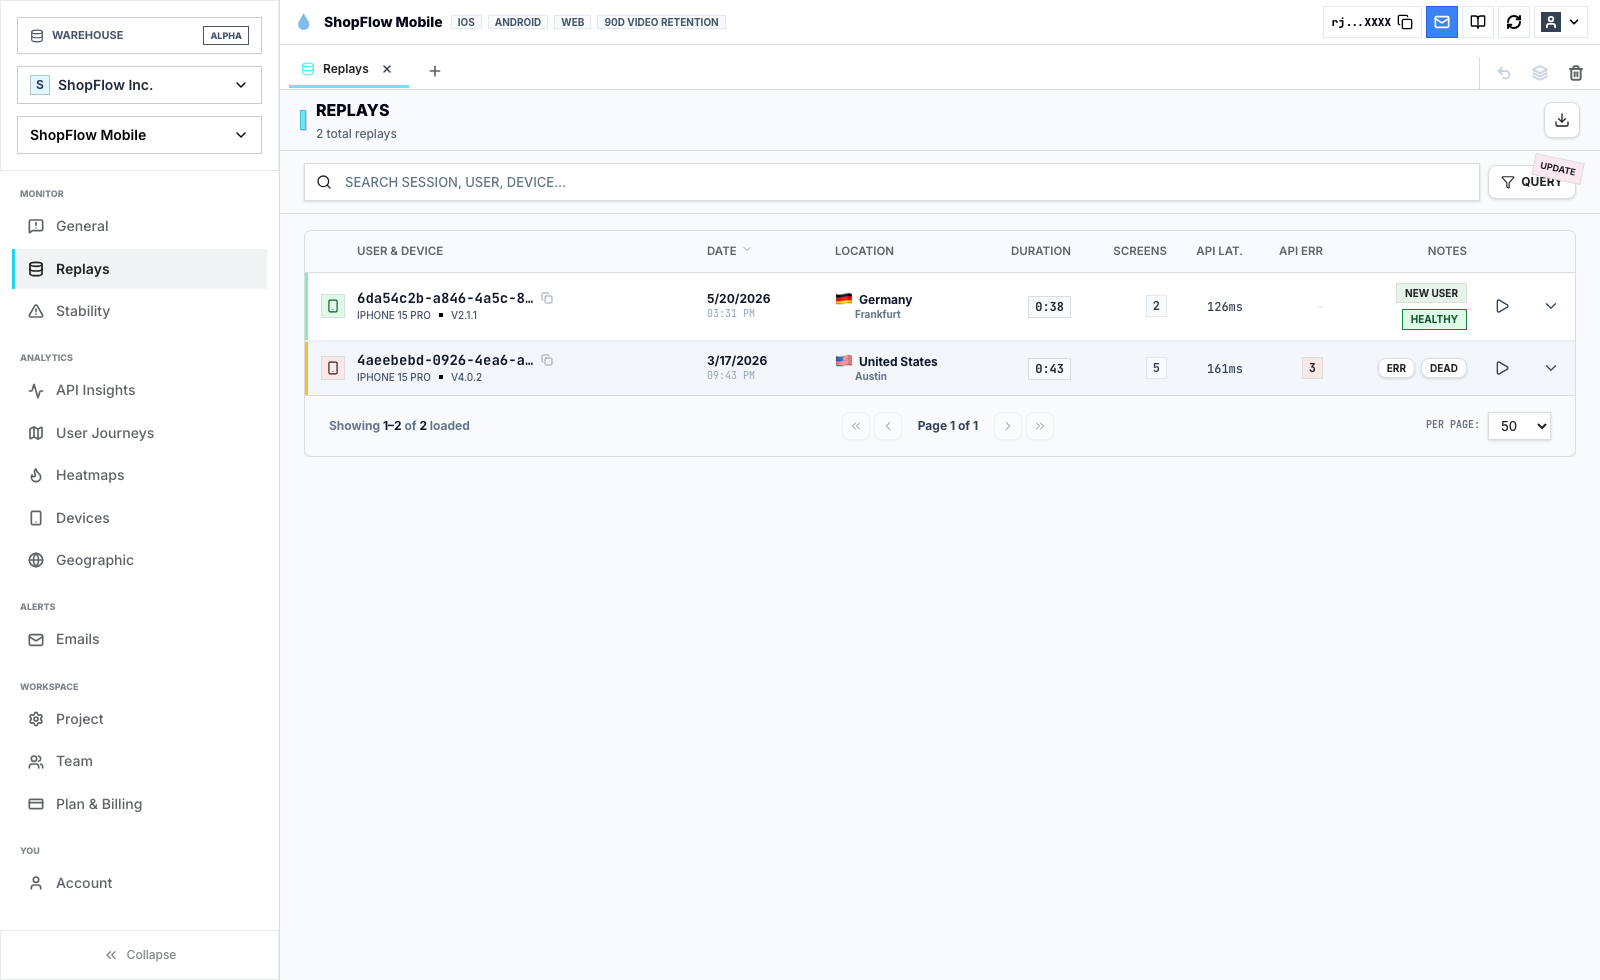Click the IOS platform tag

click(x=466, y=22)
